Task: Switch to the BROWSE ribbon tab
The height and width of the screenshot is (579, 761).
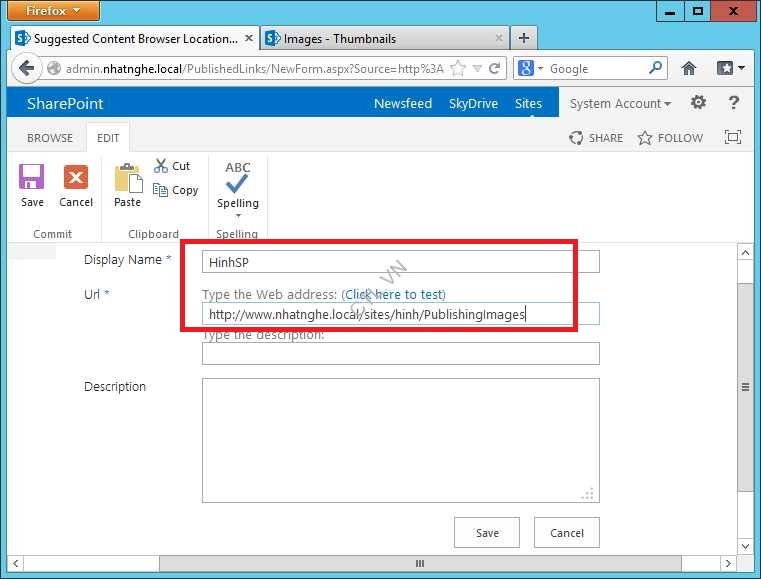Action: click(49, 138)
